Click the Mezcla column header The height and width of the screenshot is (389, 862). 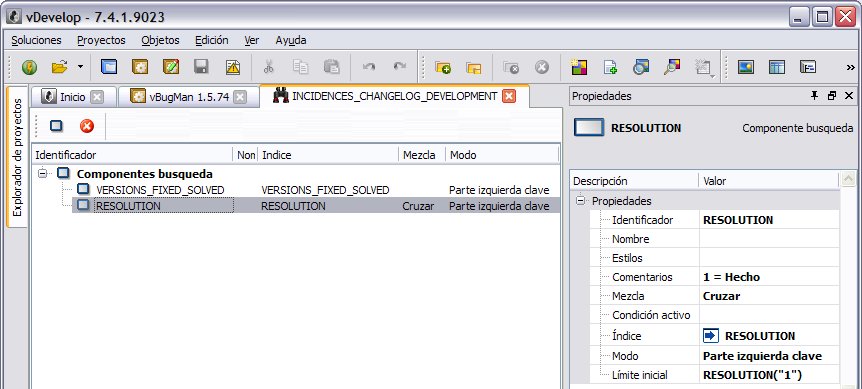tap(422, 155)
